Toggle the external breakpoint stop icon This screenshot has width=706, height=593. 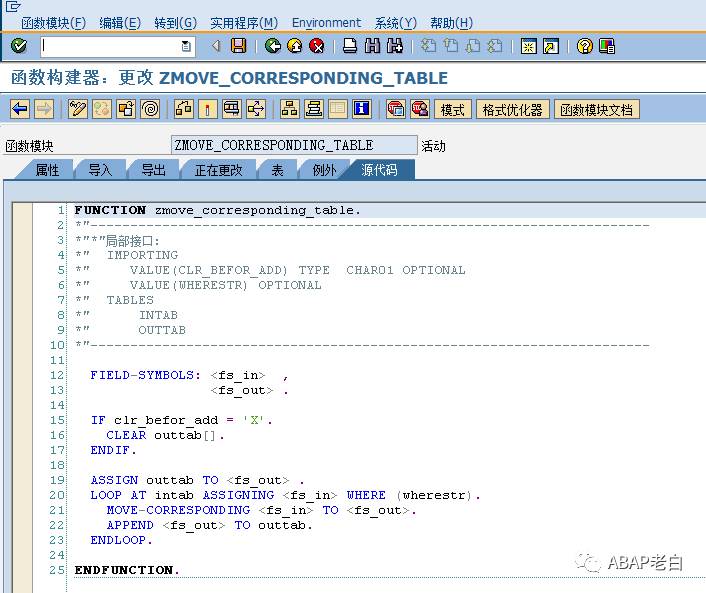click(420, 109)
